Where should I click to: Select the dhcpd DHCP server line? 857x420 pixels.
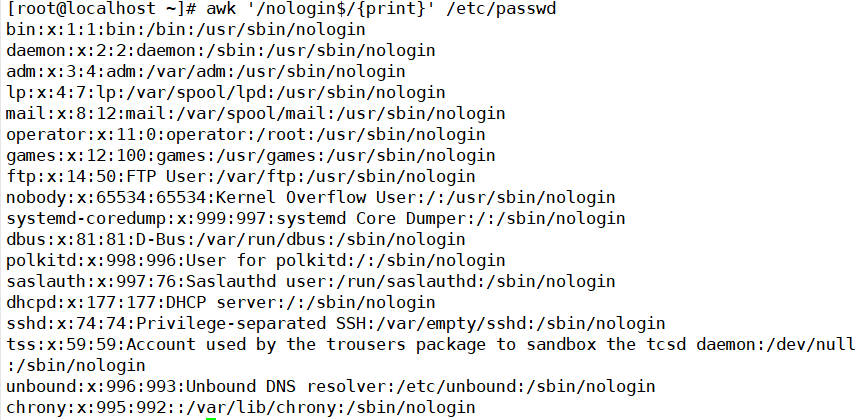[221, 302]
